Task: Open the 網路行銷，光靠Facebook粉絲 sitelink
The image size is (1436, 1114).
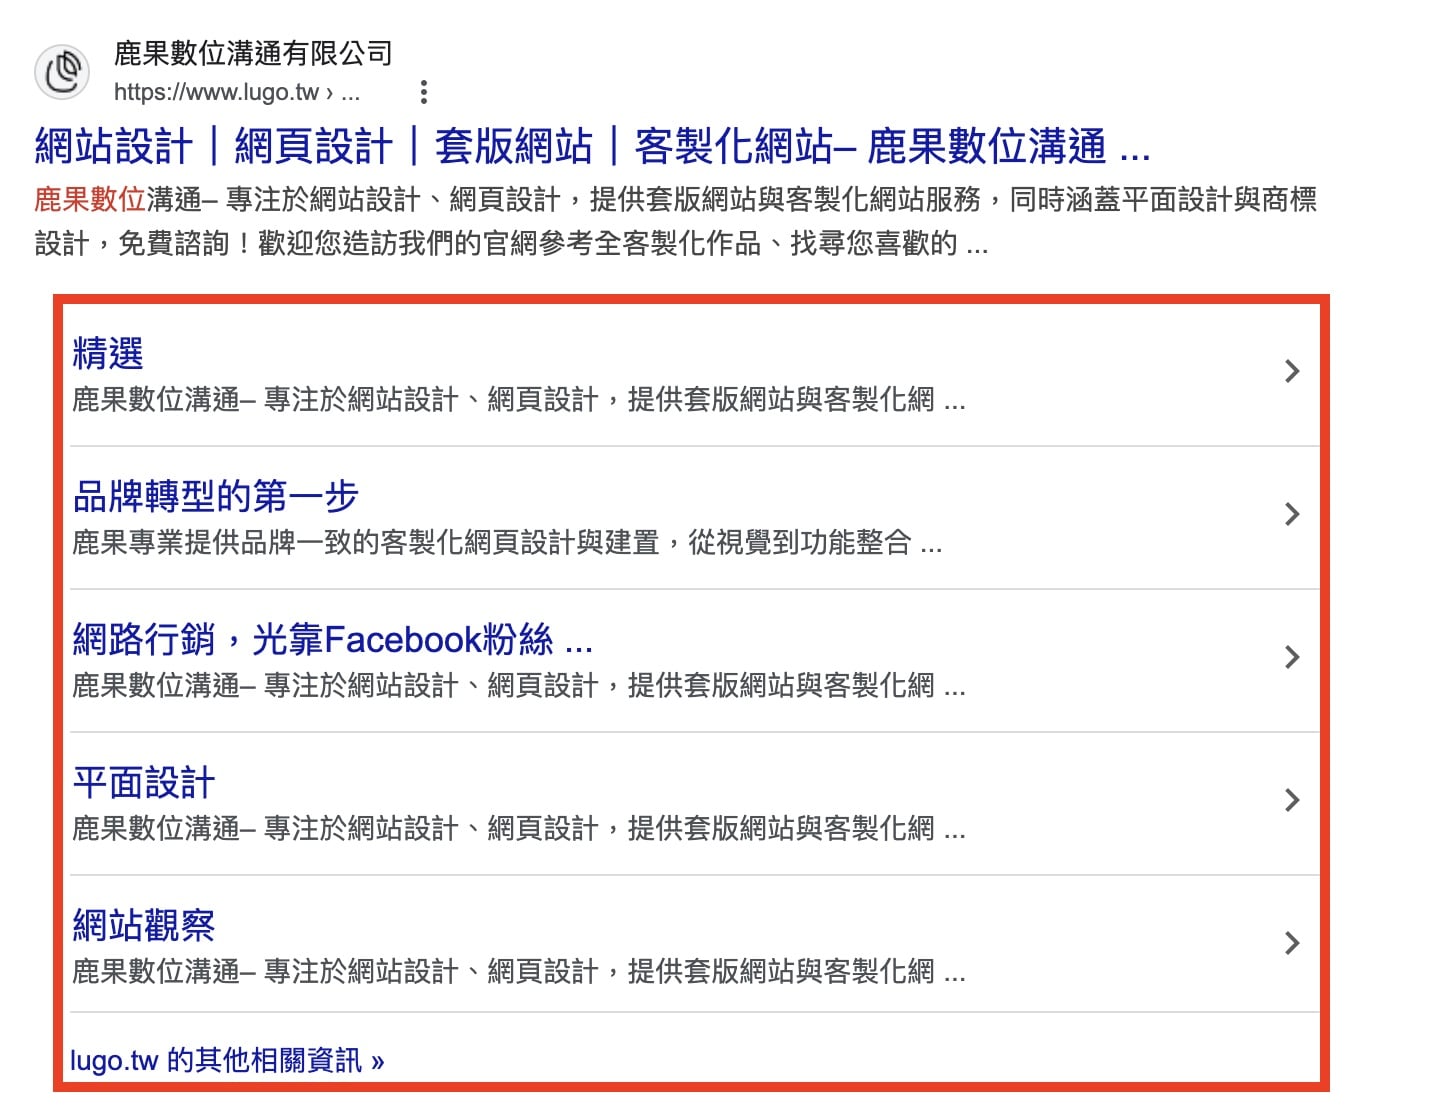Action: (x=332, y=640)
